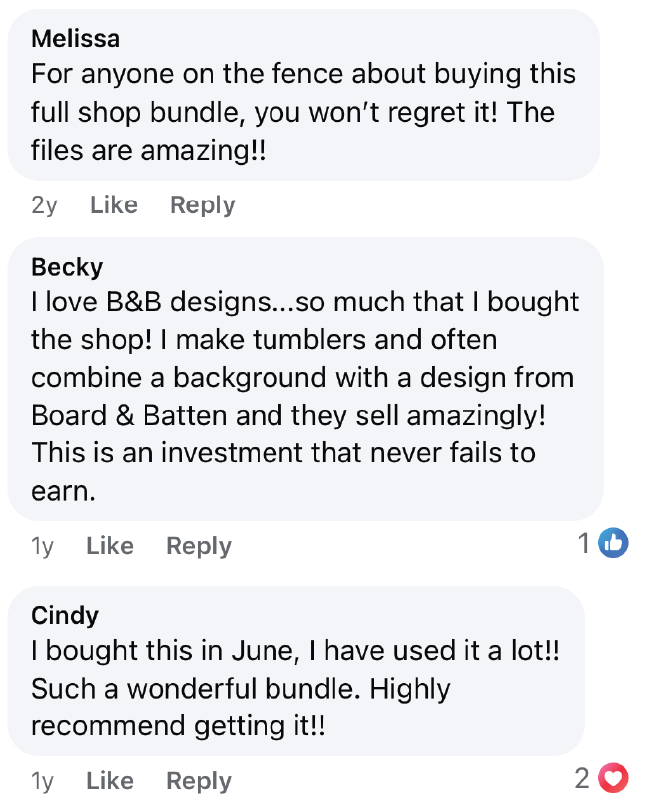Click the blue thumbs-up reaction icon

click(x=612, y=543)
